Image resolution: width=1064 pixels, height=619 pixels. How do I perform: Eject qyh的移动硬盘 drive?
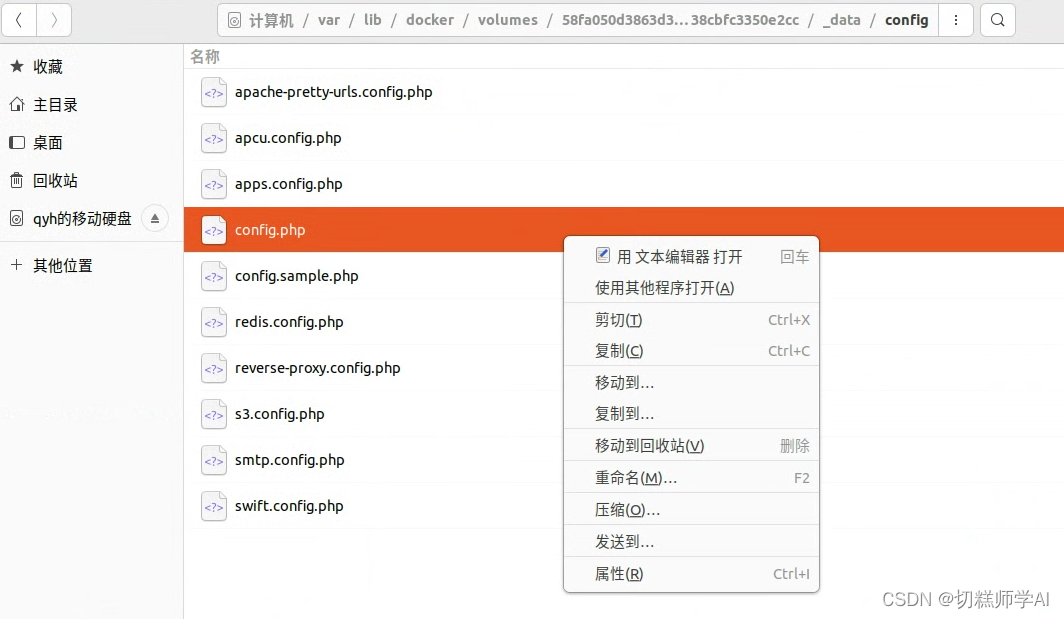(x=155, y=219)
